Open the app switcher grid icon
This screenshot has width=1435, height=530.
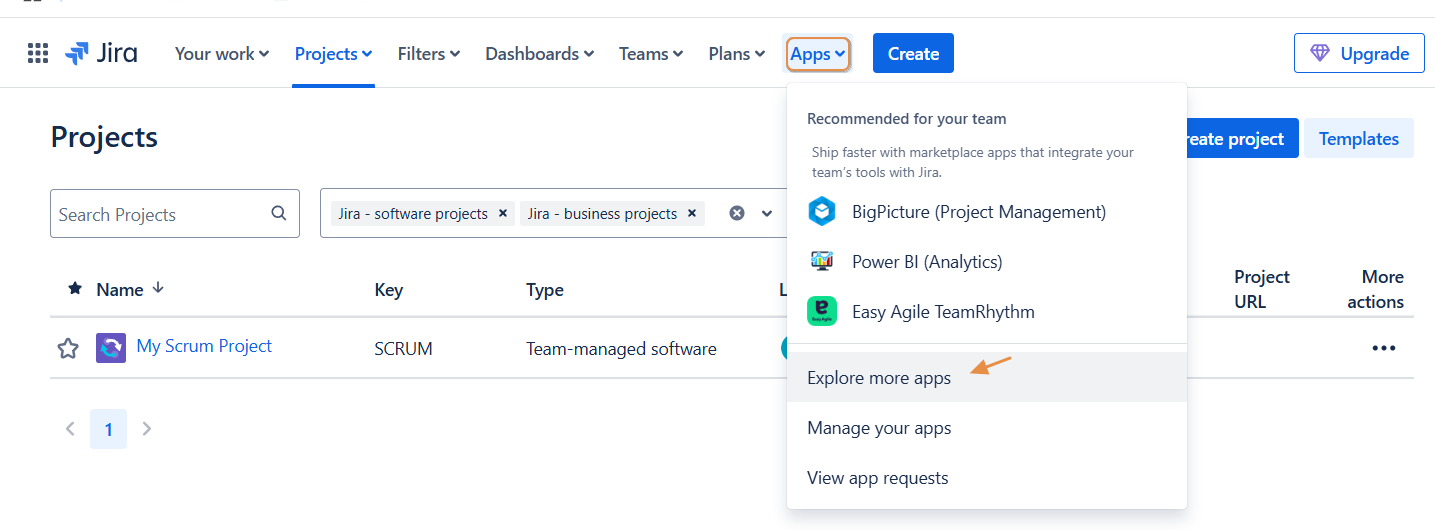38,54
